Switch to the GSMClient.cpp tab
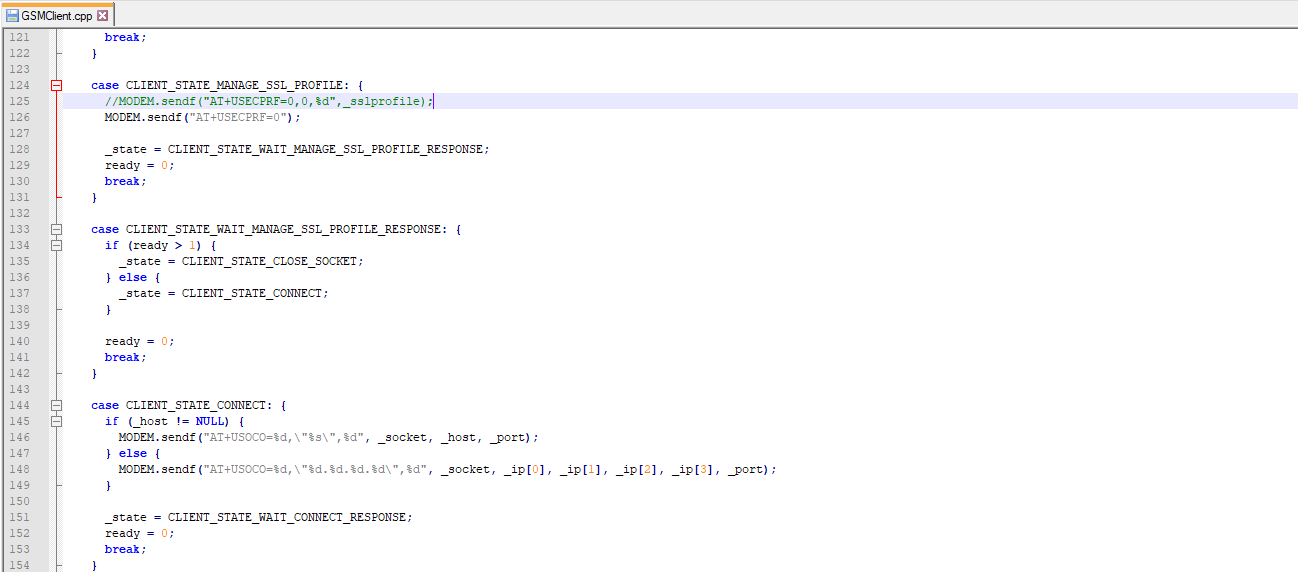The height and width of the screenshot is (572, 1298). pos(57,16)
